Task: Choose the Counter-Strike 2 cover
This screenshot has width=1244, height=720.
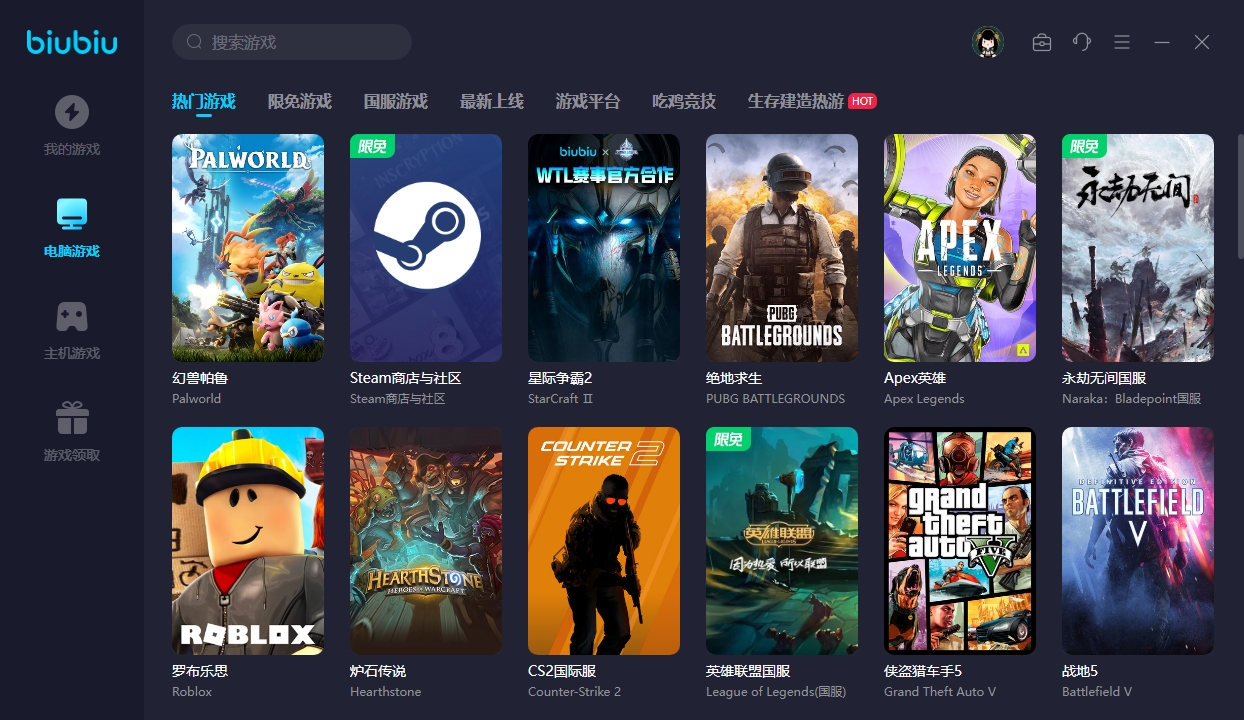Action: [604, 541]
